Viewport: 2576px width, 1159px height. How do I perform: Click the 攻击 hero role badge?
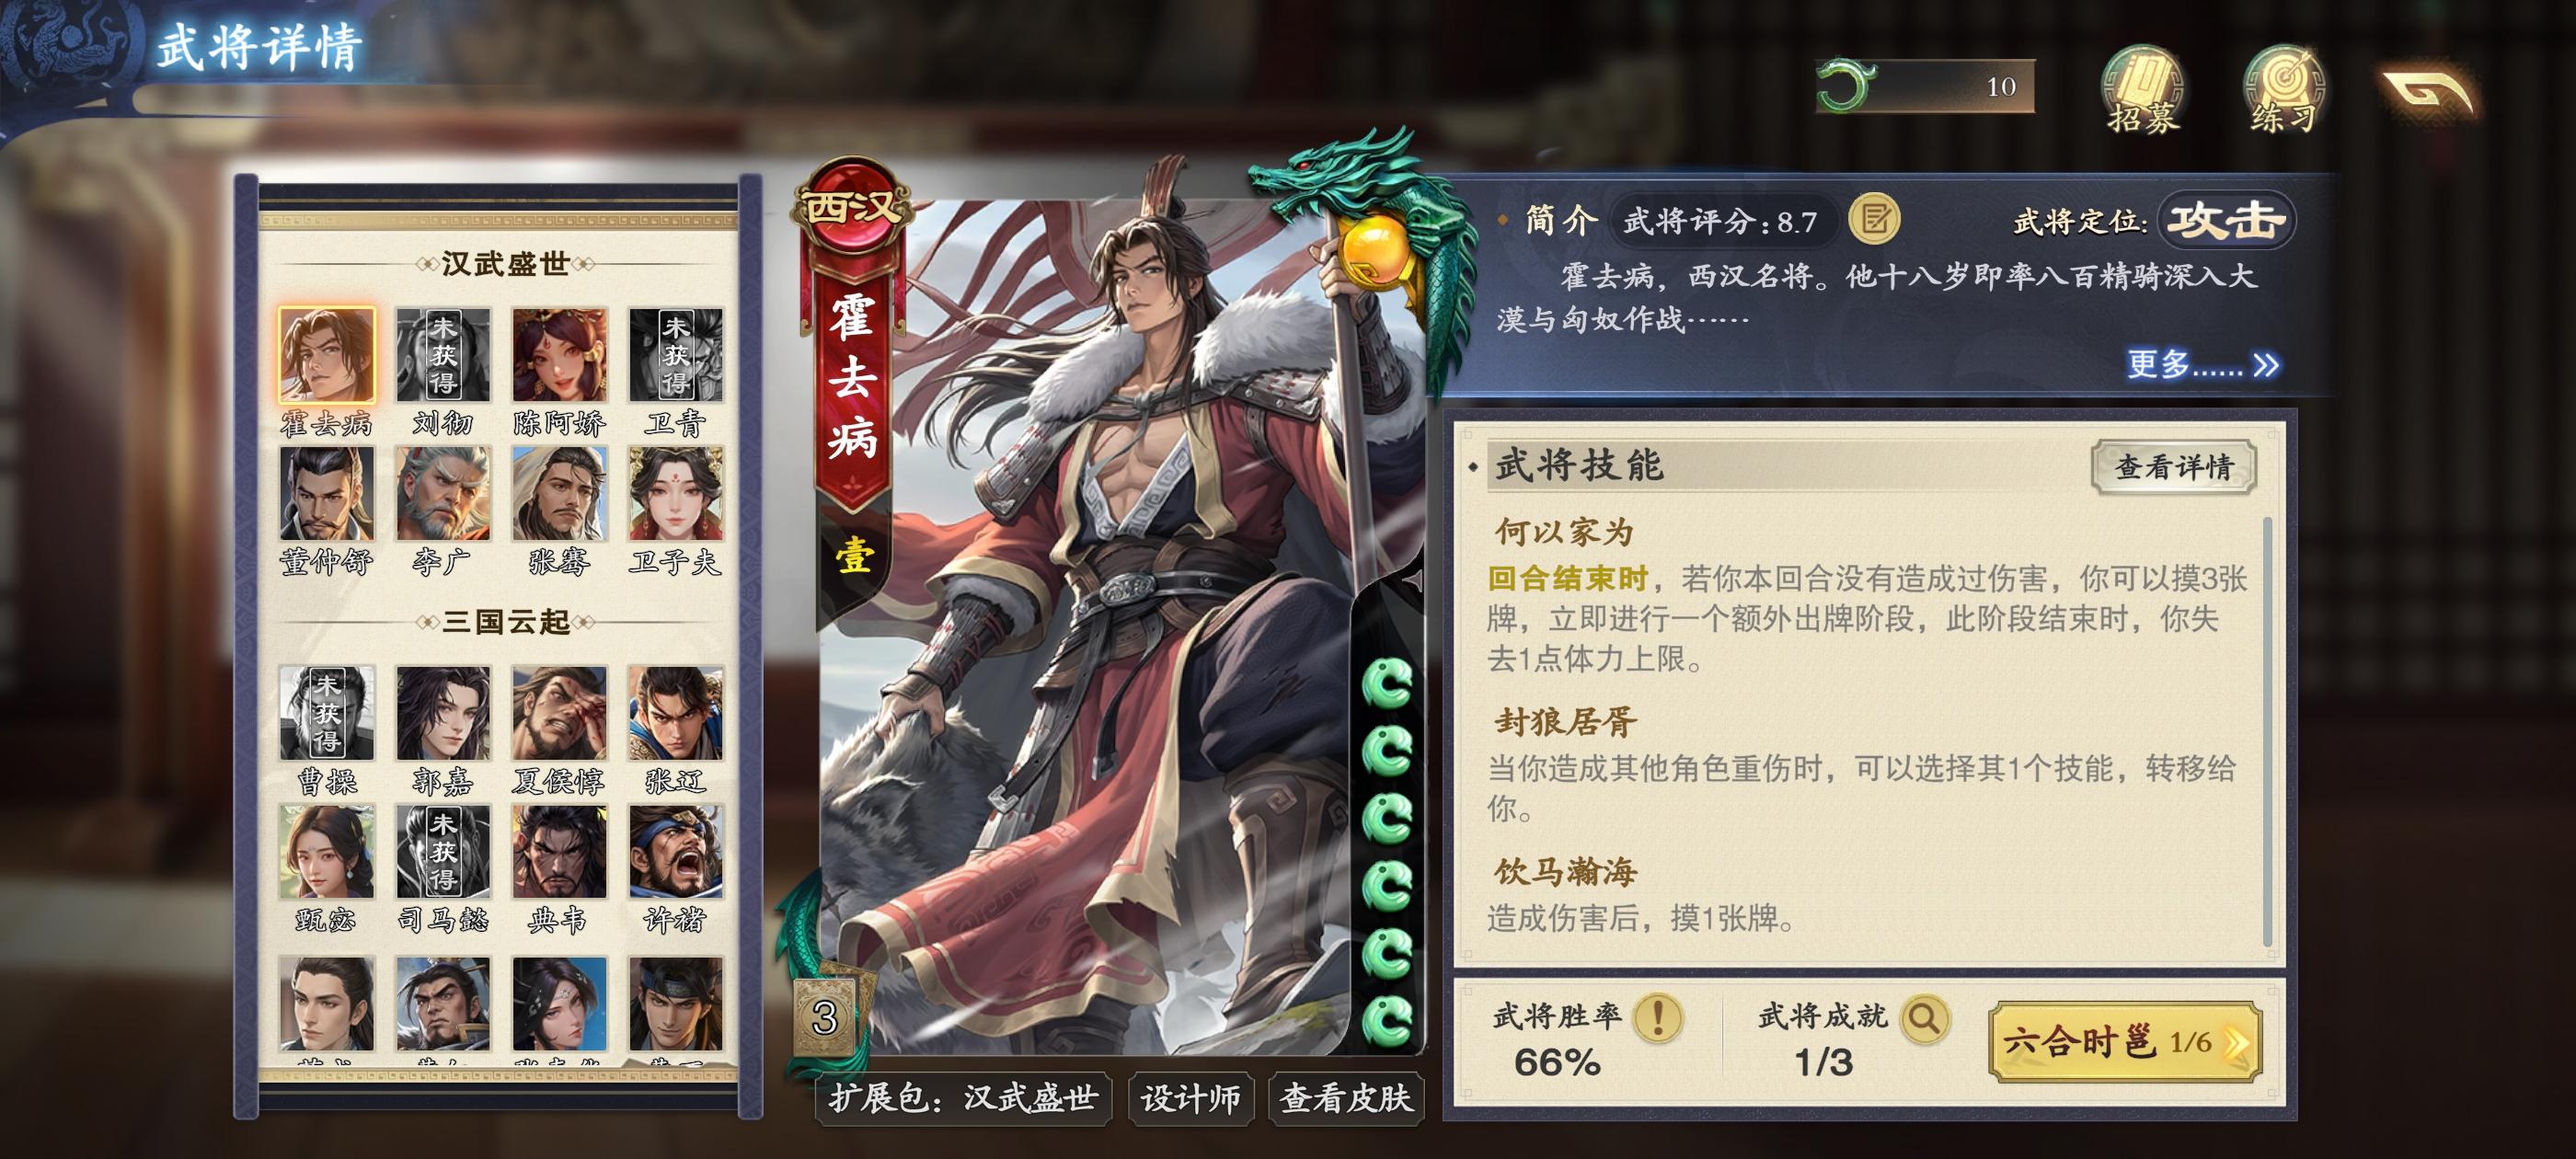point(2226,220)
